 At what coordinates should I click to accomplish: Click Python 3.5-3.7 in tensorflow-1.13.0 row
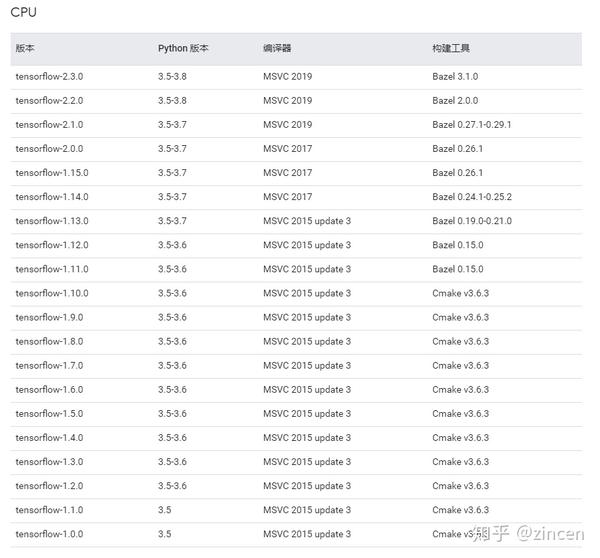pyautogui.click(x=172, y=221)
